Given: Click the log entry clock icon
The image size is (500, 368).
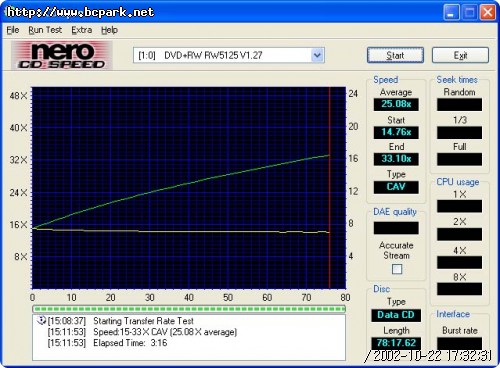Looking at the screenshot, I should pos(41,320).
